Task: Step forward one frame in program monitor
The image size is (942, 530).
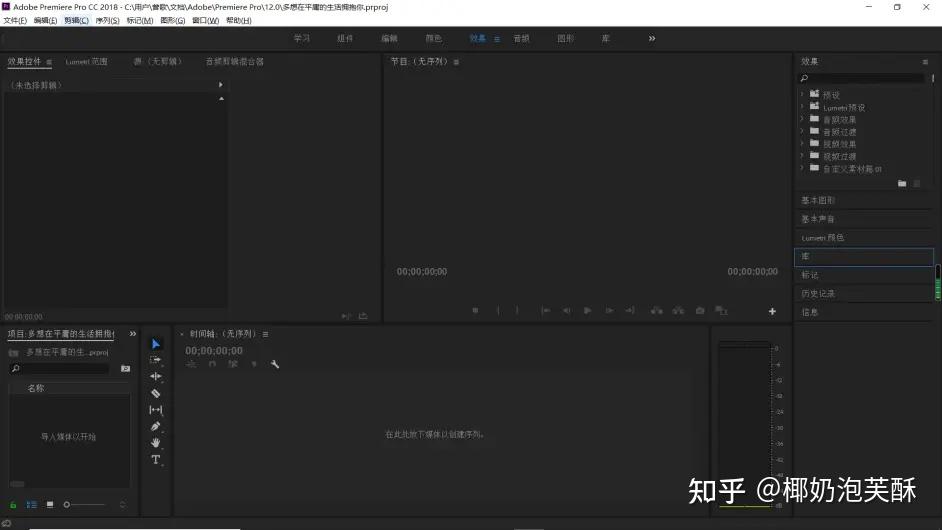Action: pyautogui.click(x=609, y=311)
